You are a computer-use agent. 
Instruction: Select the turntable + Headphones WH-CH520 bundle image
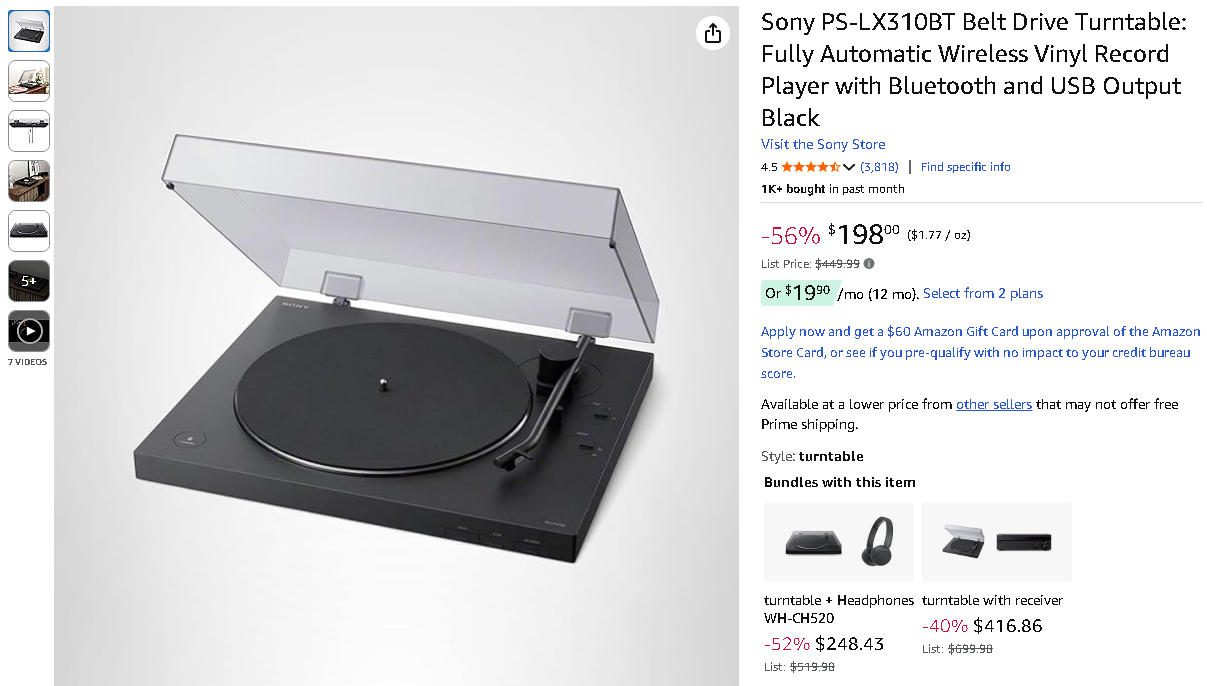coord(838,542)
